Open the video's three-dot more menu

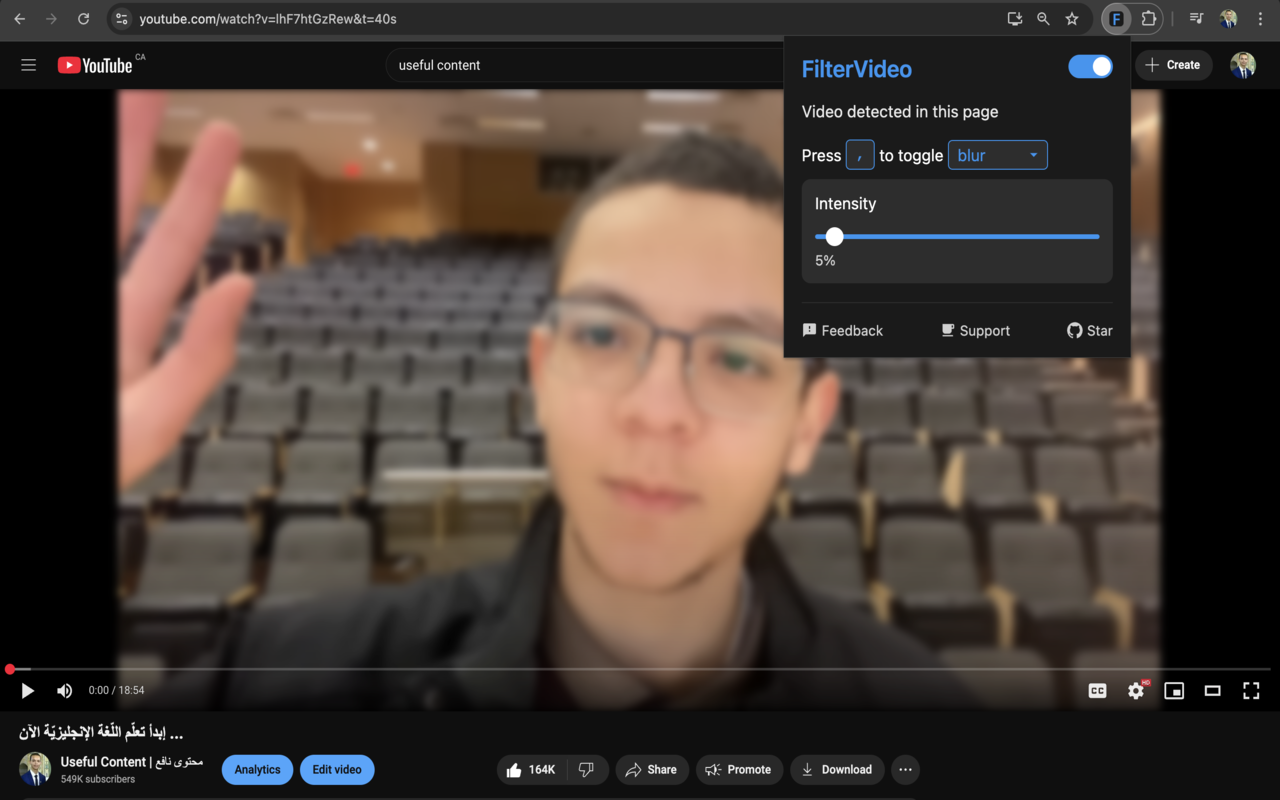pos(905,769)
